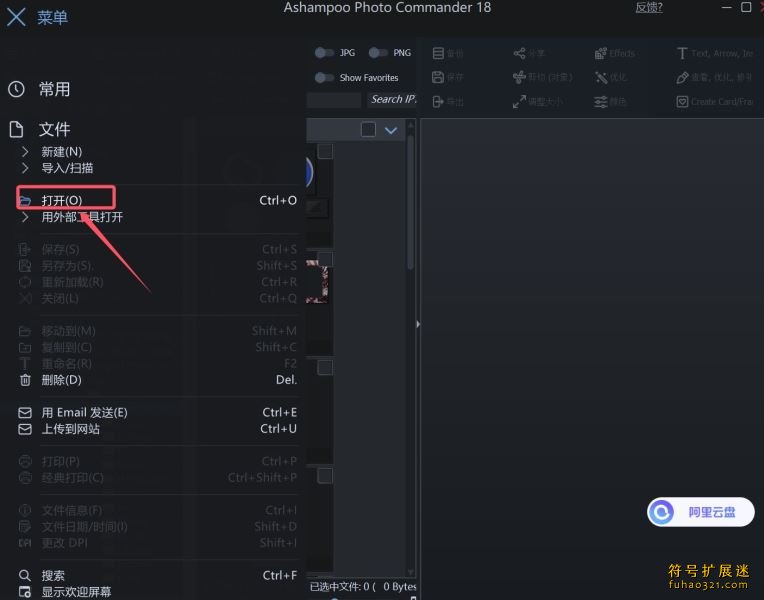The height and width of the screenshot is (600, 764).
Task: Click the 搜索 magnifier icon
Action: coord(25,576)
